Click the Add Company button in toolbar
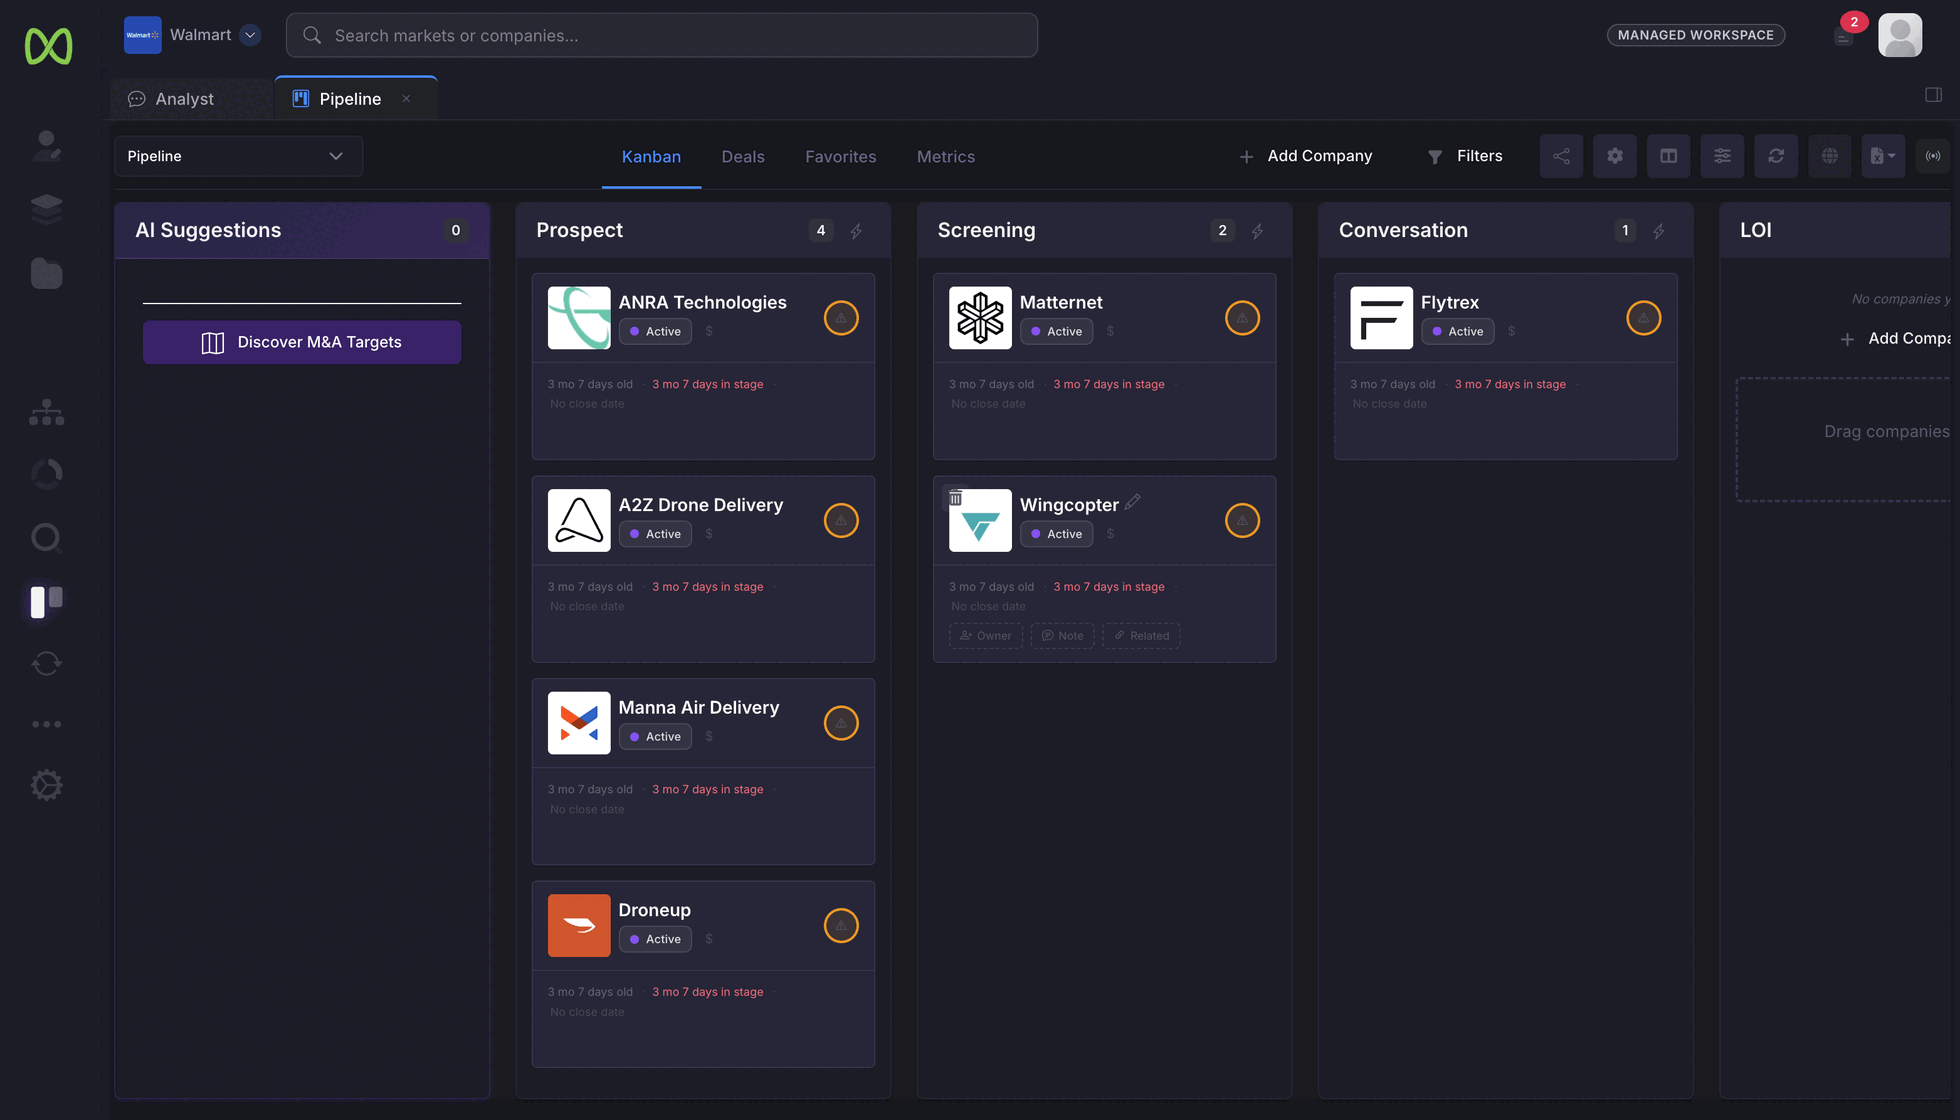The height and width of the screenshot is (1120, 1960). pyautogui.click(x=1305, y=156)
